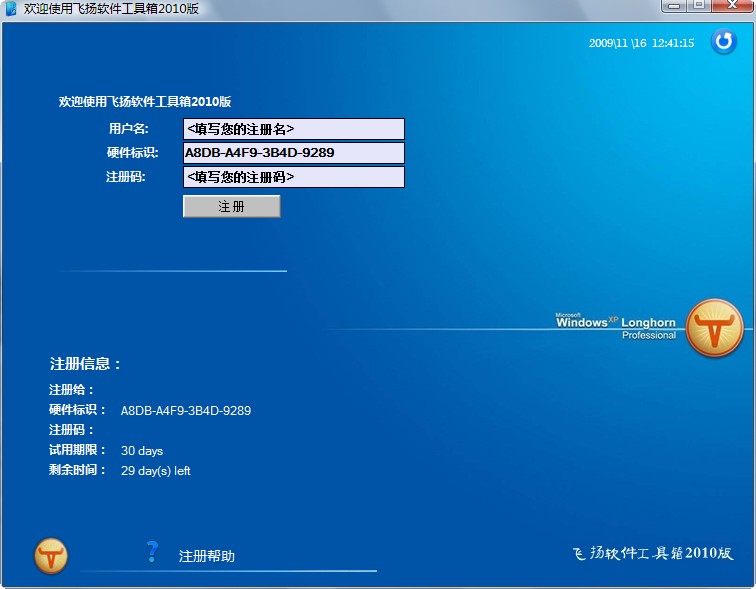Maximize the window
The height and width of the screenshot is (589, 756).
pyautogui.click(x=698, y=6)
